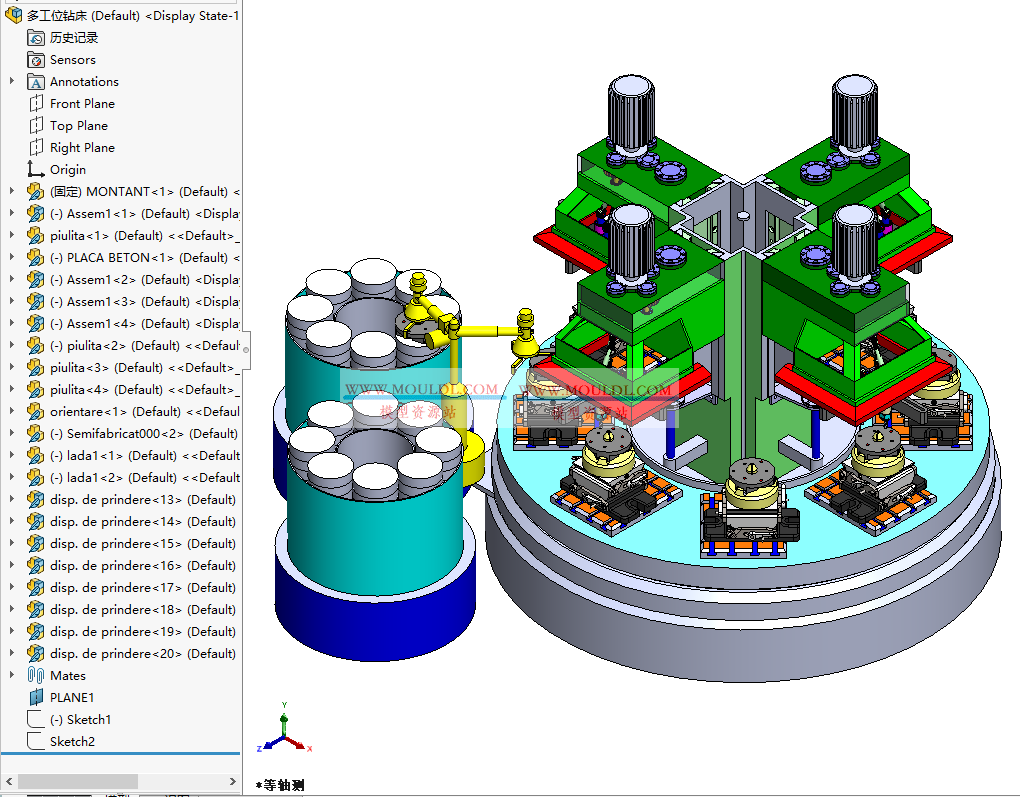Viewport: 1020px width, 797px height.
Task: Click the XYZ orientation triad
Action: (x=285, y=732)
